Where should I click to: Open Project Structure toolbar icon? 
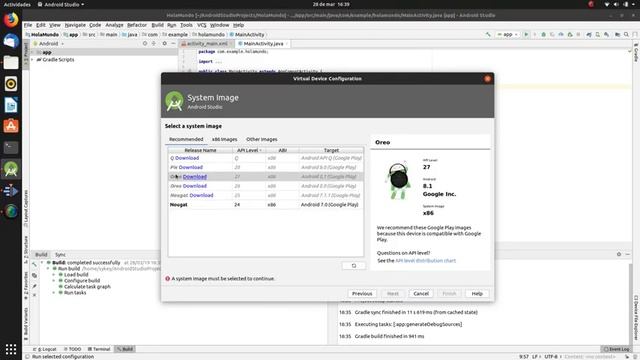(618, 35)
